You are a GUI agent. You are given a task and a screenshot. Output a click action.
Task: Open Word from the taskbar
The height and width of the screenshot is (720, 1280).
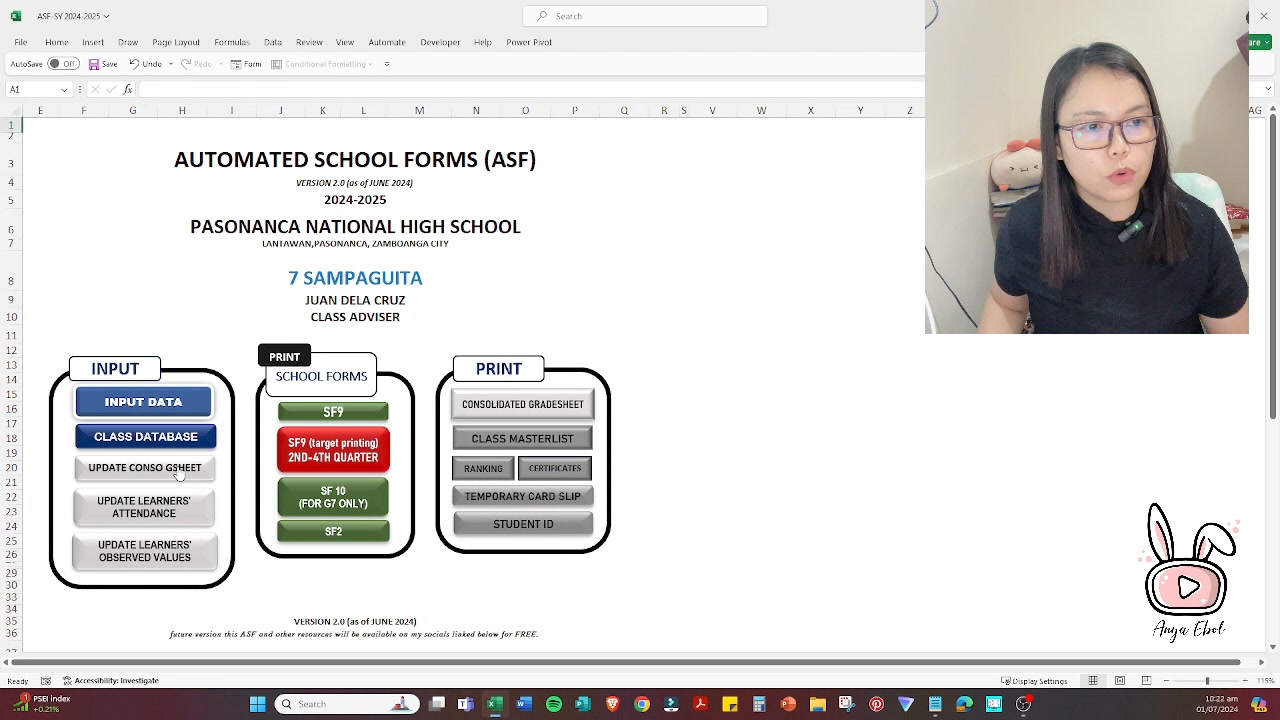[x=524, y=704]
